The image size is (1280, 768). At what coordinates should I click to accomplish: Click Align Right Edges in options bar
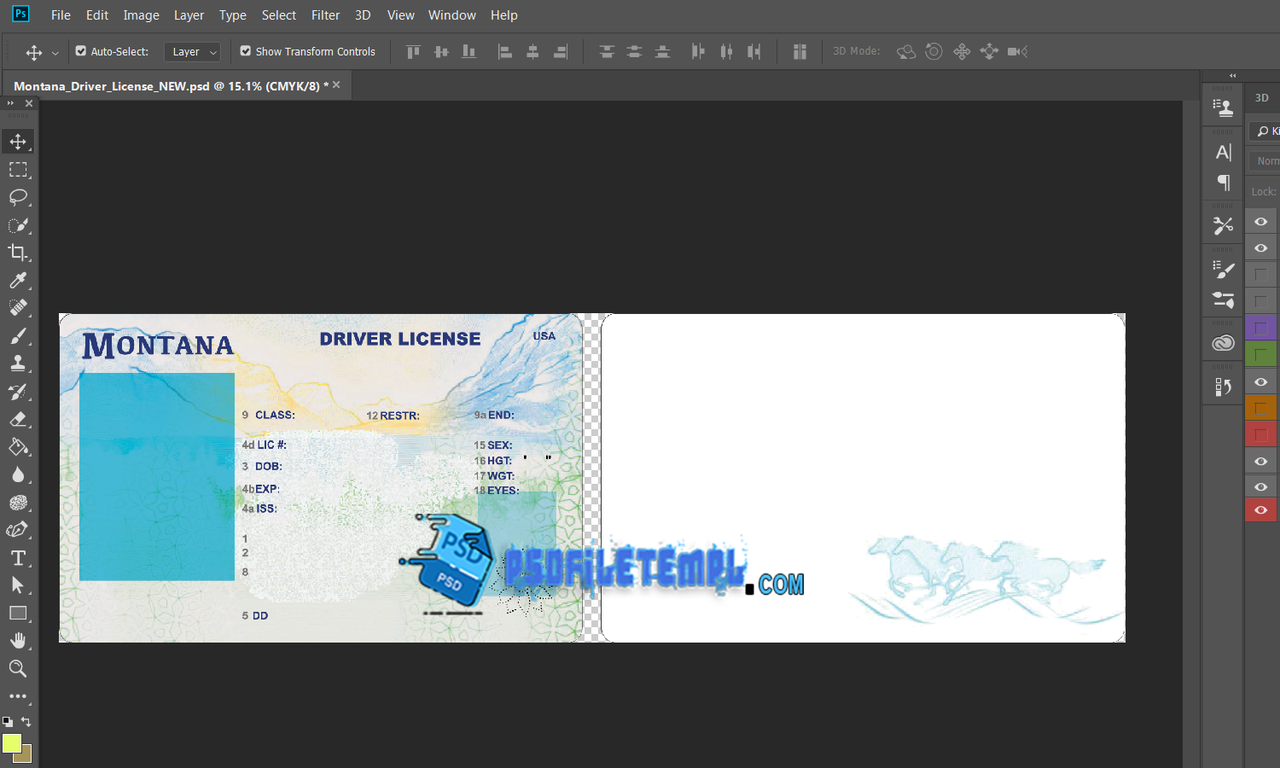click(560, 51)
